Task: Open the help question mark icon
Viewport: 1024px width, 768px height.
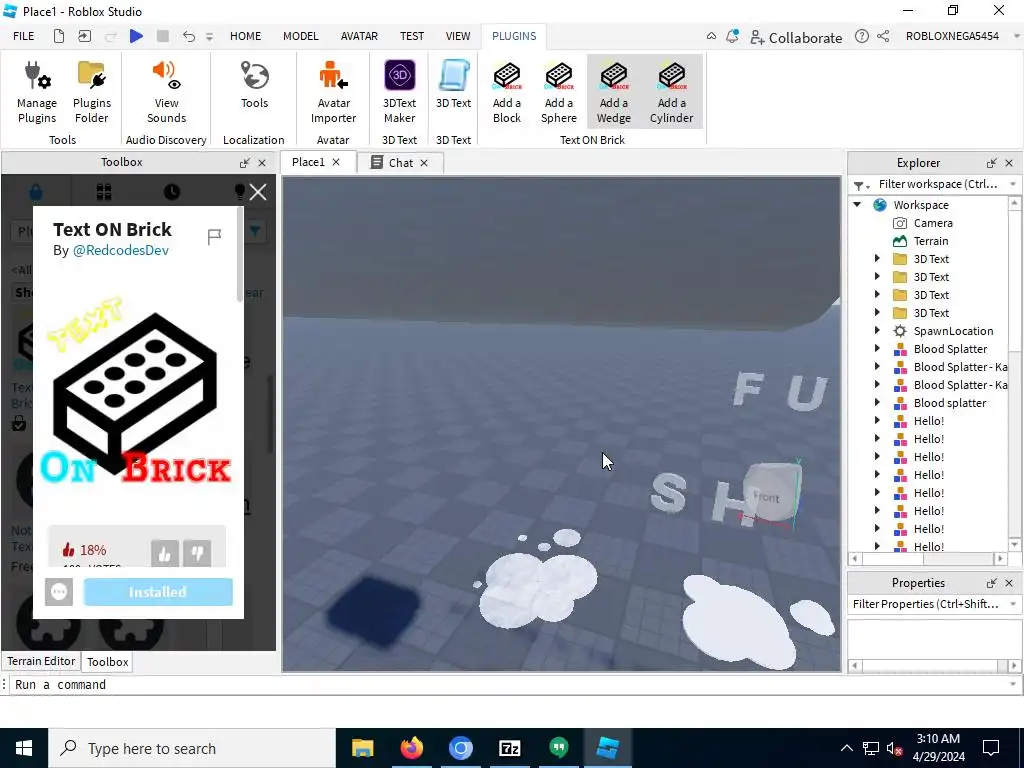Action: pyautogui.click(x=861, y=36)
